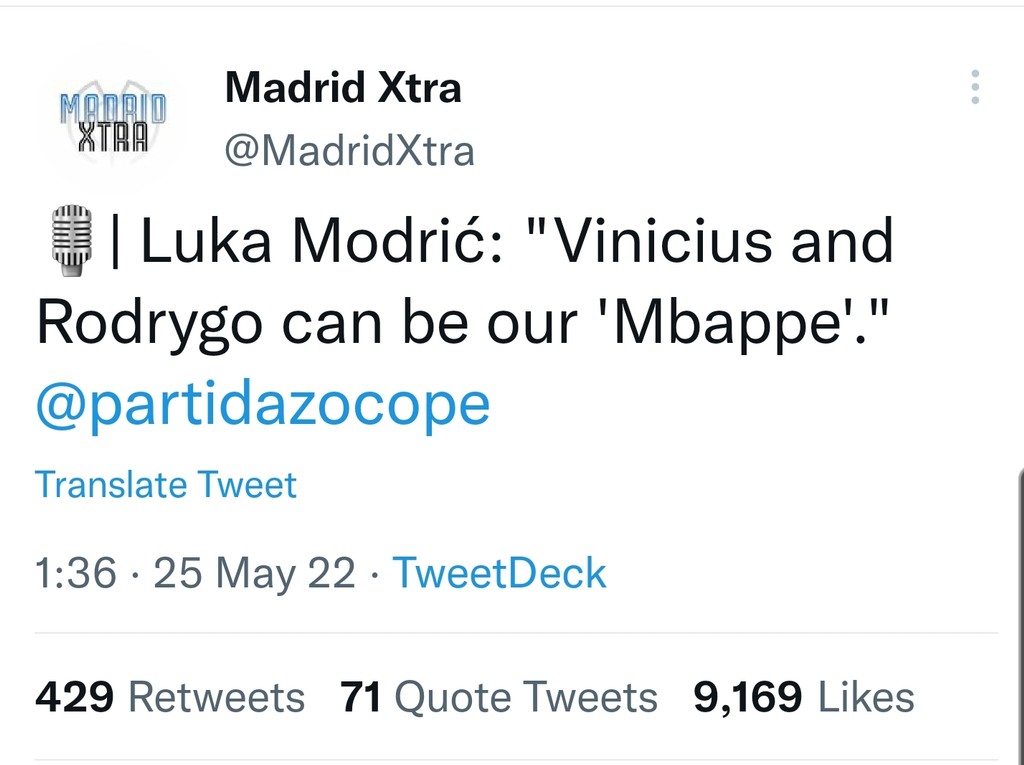Open the @partidazocope mention

263,404
